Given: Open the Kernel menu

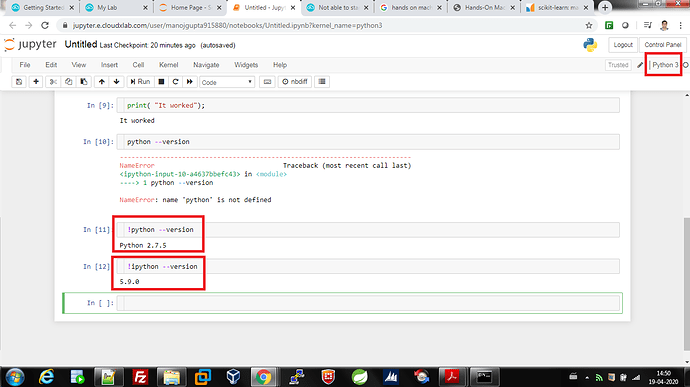Looking at the screenshot, I should click(169, 65).
